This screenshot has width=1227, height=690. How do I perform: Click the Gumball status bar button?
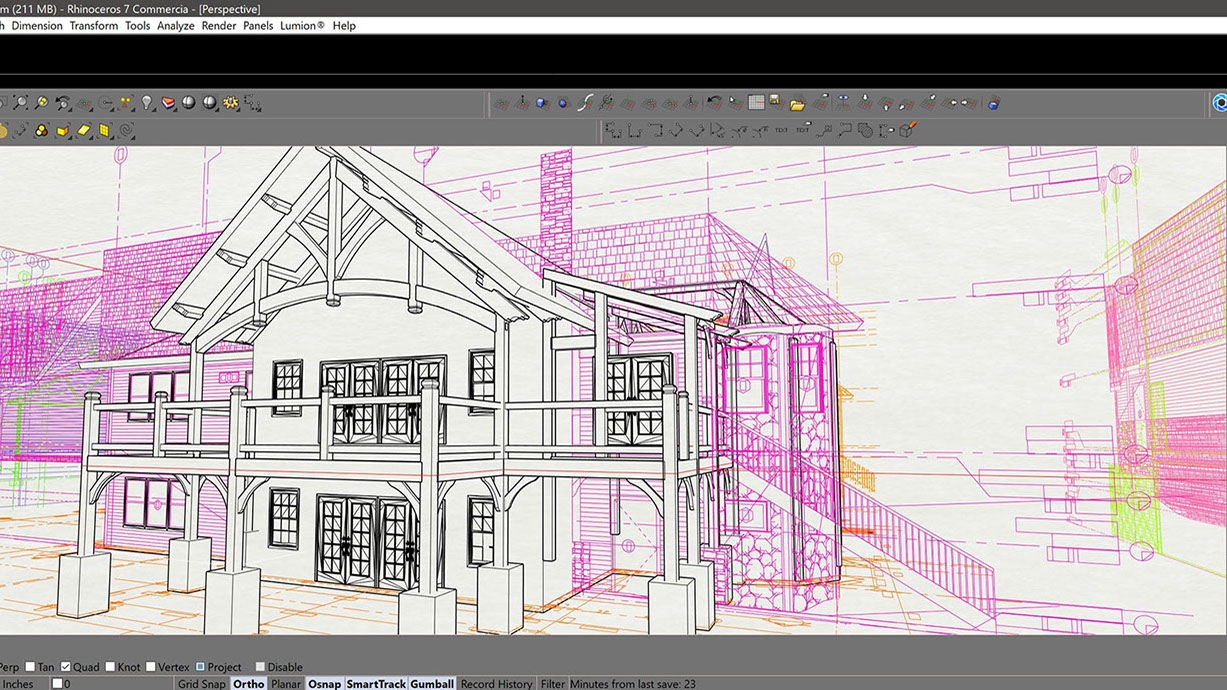(432, 684)
